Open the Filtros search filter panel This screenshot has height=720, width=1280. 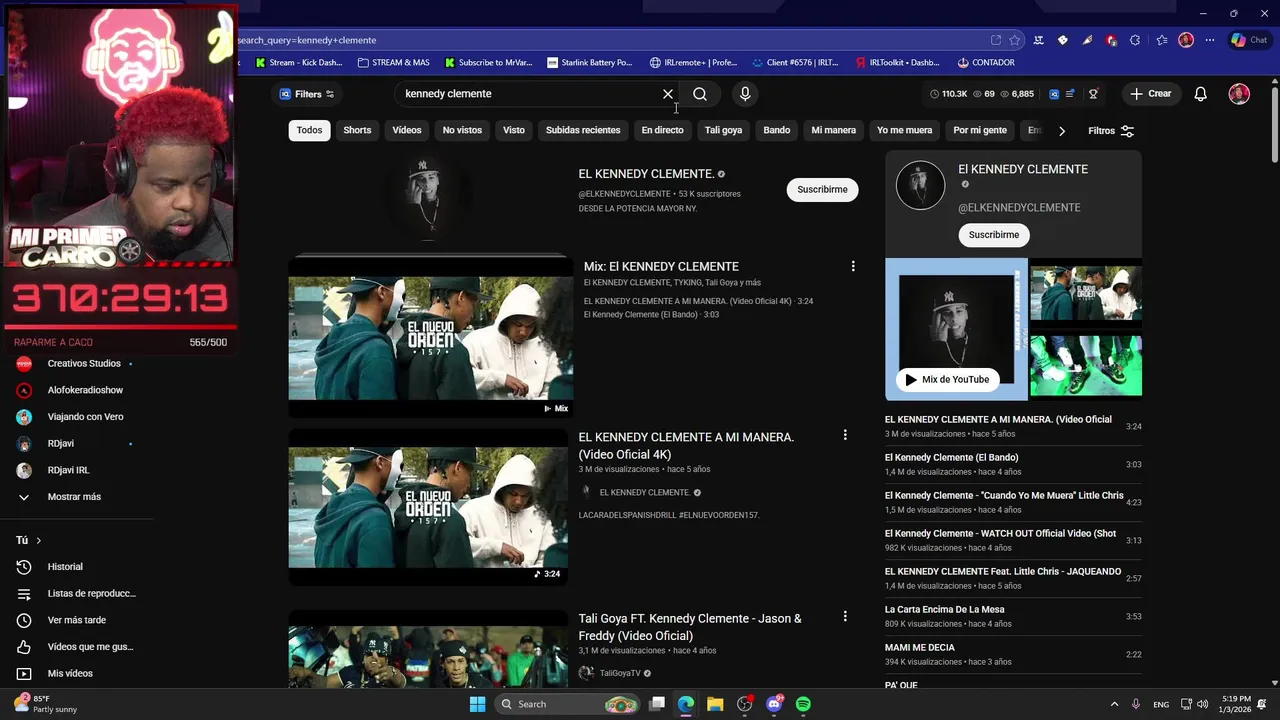[1111, 131]
